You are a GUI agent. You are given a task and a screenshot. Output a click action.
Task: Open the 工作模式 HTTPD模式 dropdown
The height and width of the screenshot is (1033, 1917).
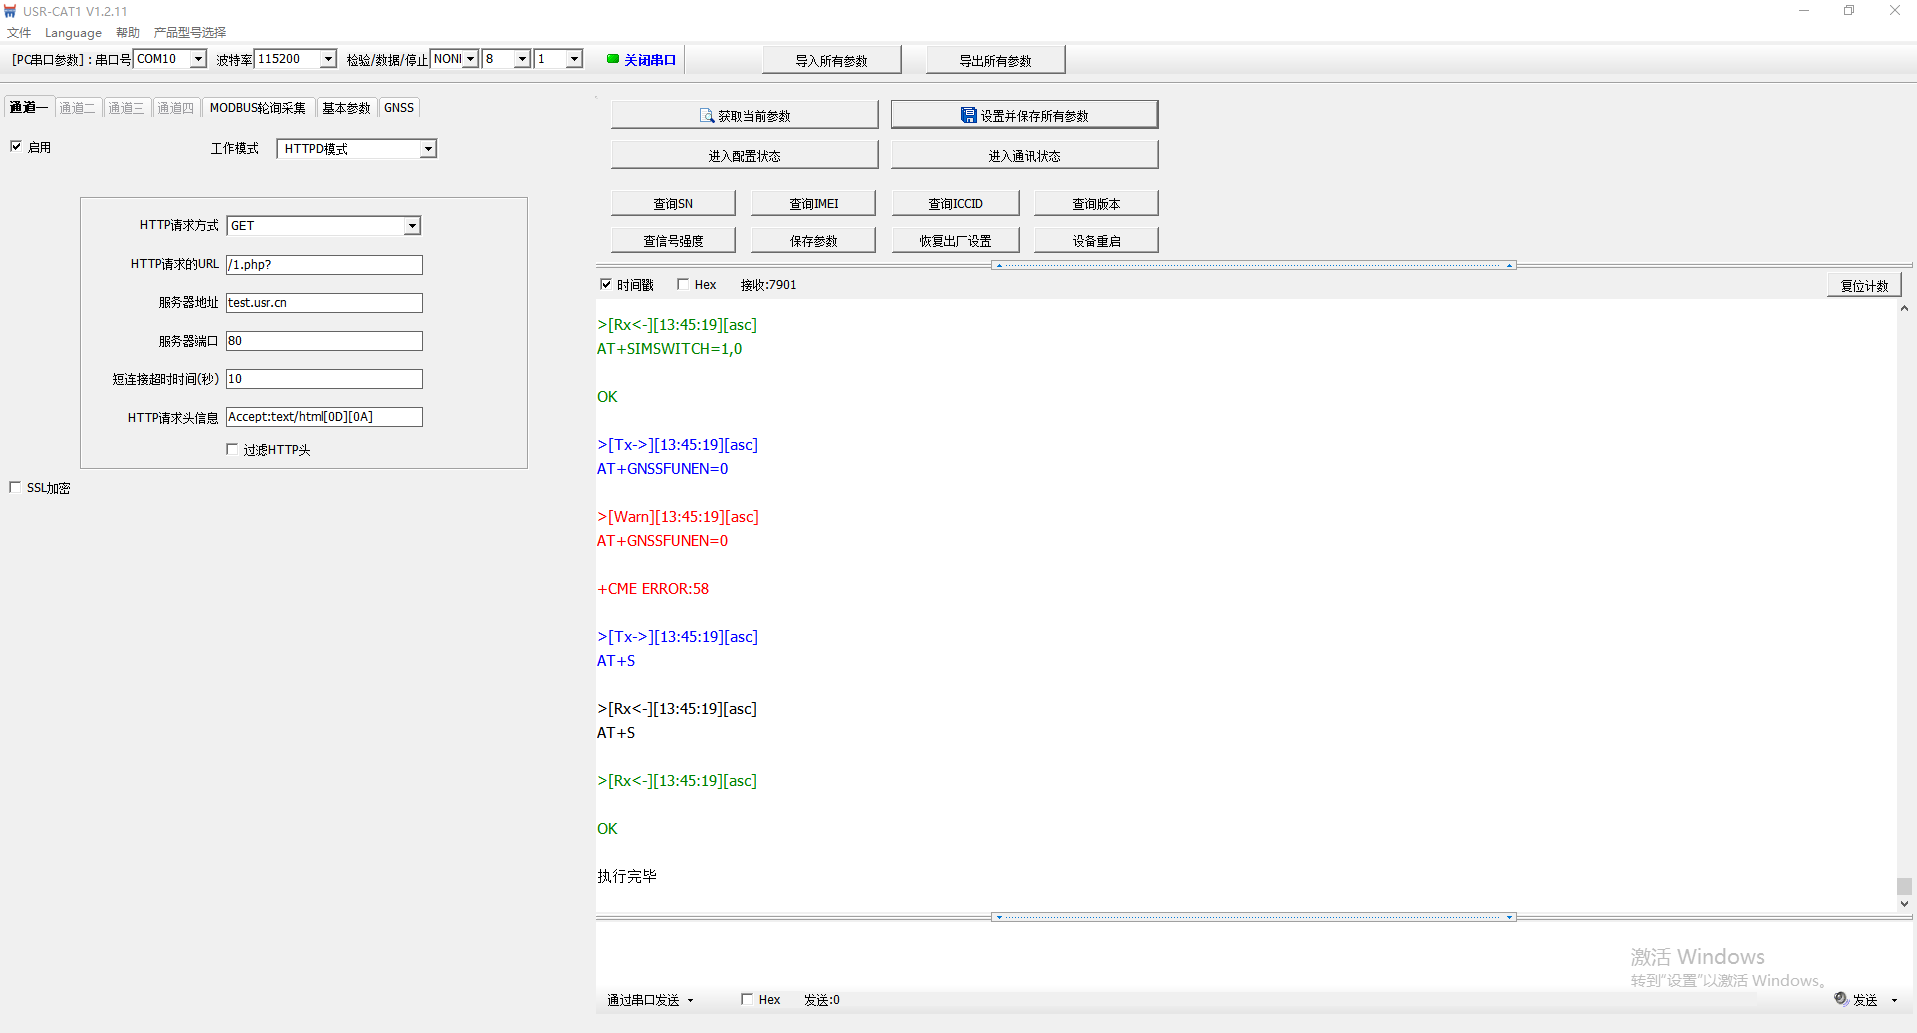428,149
